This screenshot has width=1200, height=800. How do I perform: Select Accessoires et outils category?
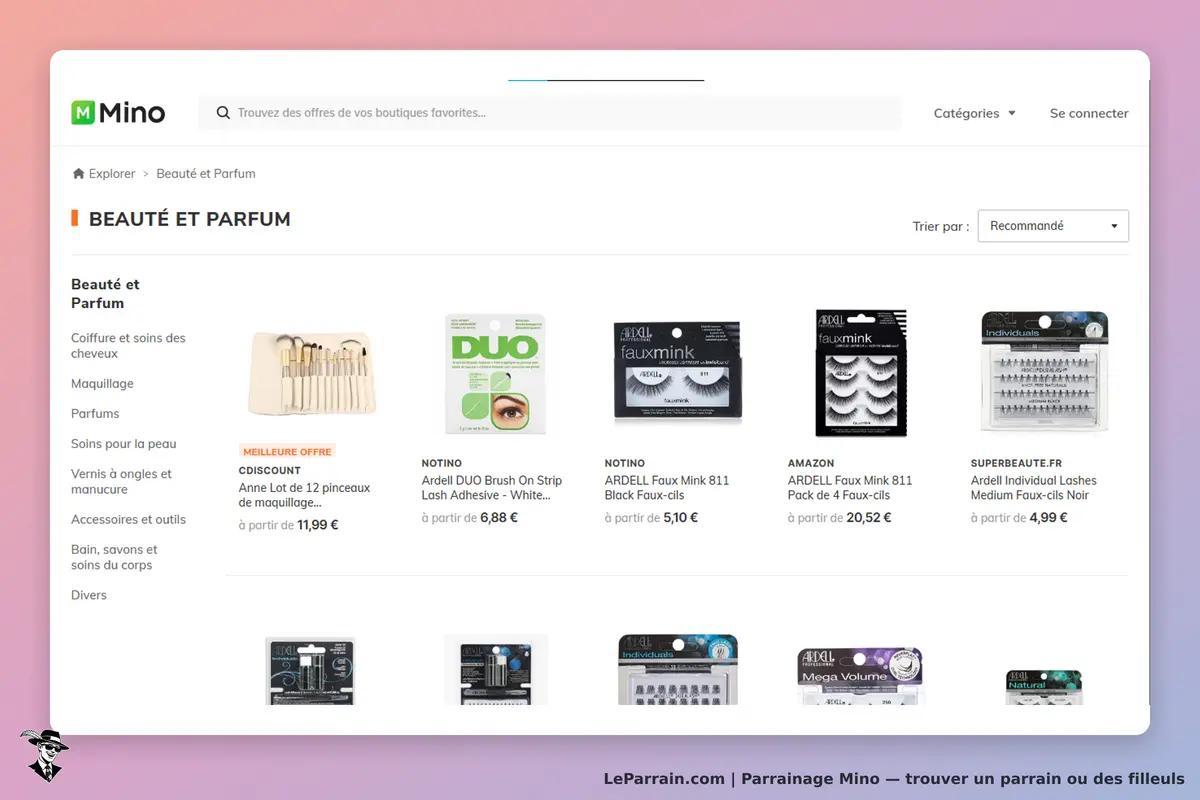coord(128,520)
